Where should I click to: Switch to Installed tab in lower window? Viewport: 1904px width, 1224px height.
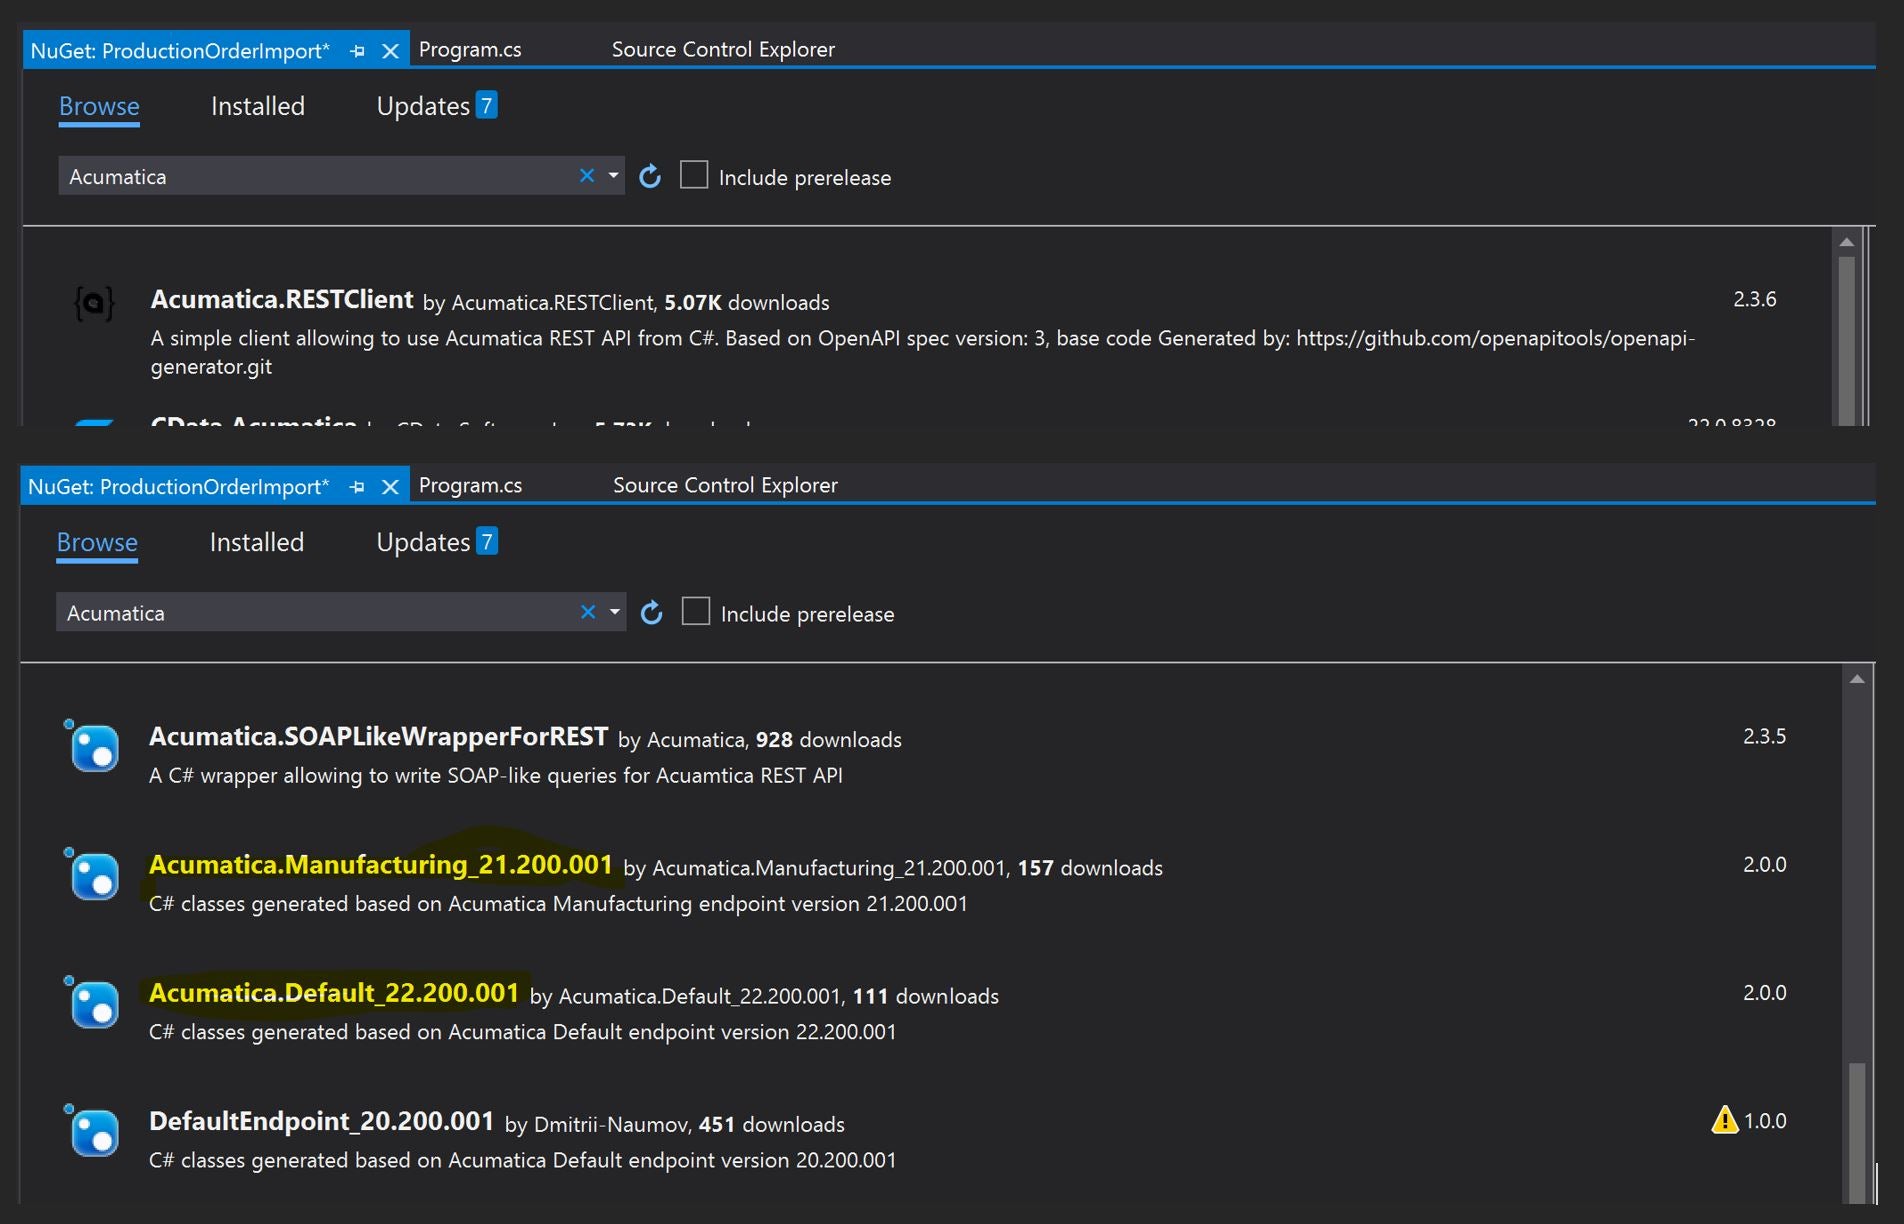click(x=257, y=542)
